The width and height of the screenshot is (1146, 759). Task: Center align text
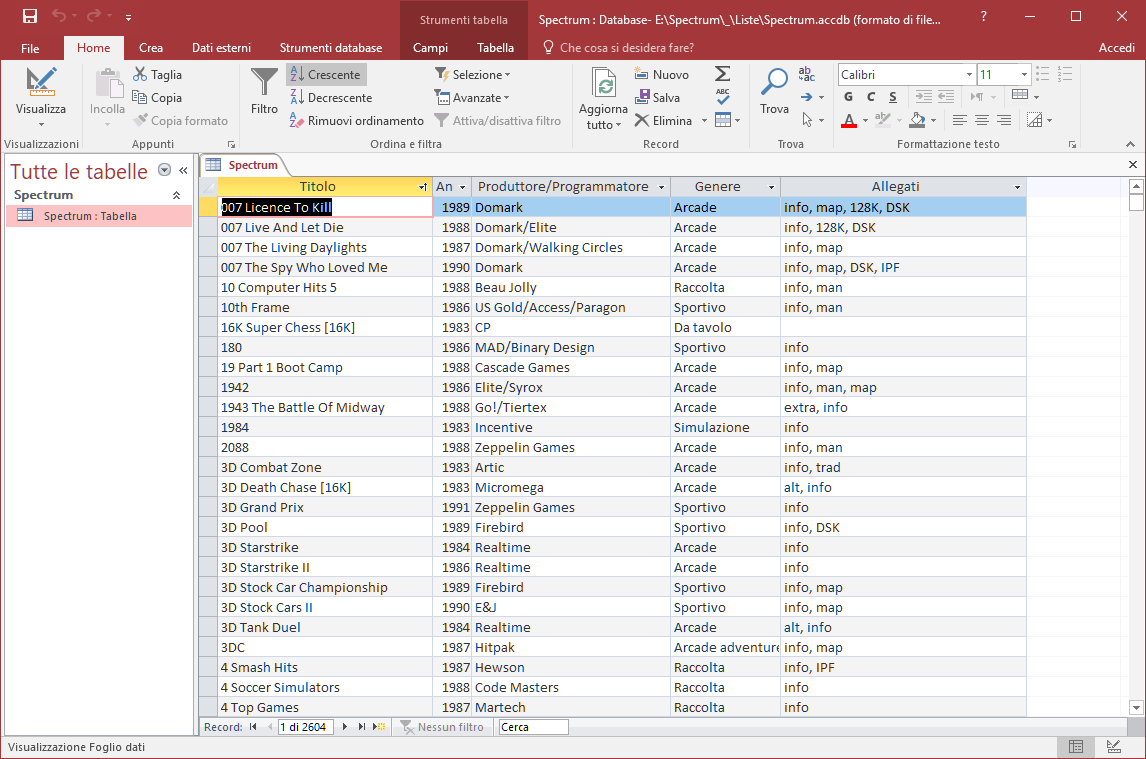tap(982, 120)
